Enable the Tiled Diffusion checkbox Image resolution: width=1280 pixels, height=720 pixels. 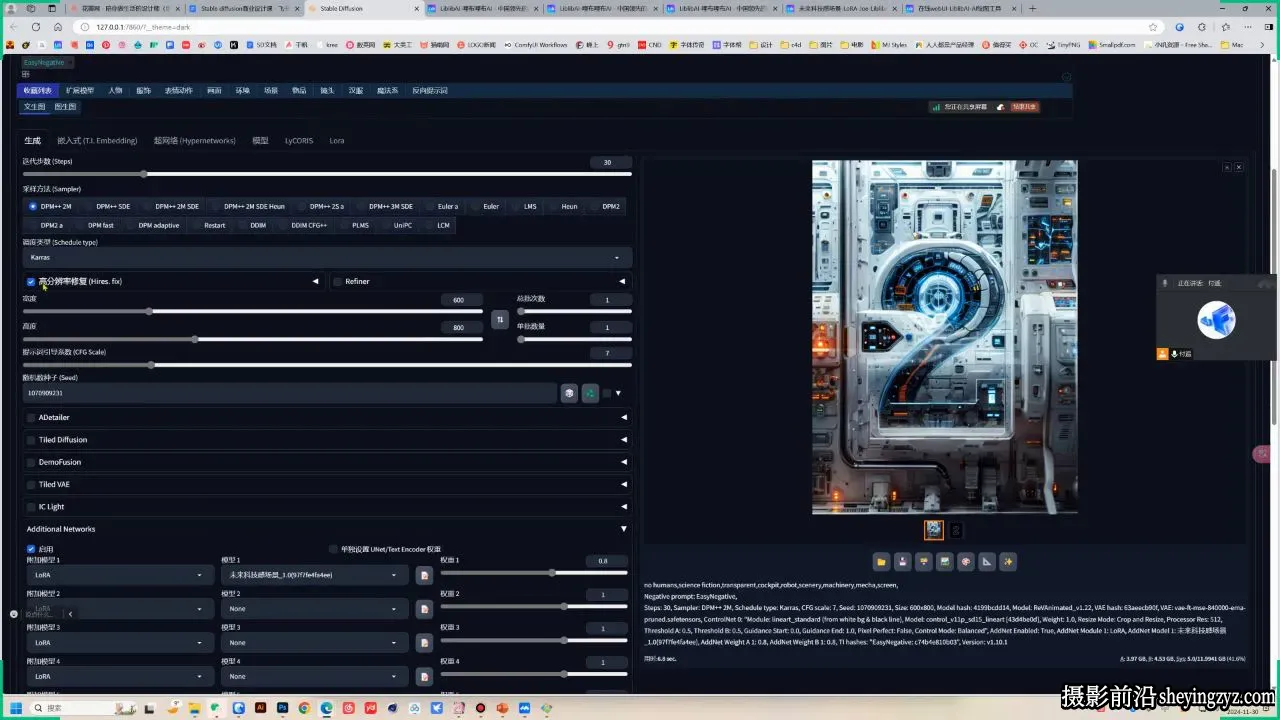click(x=31, y=440)
